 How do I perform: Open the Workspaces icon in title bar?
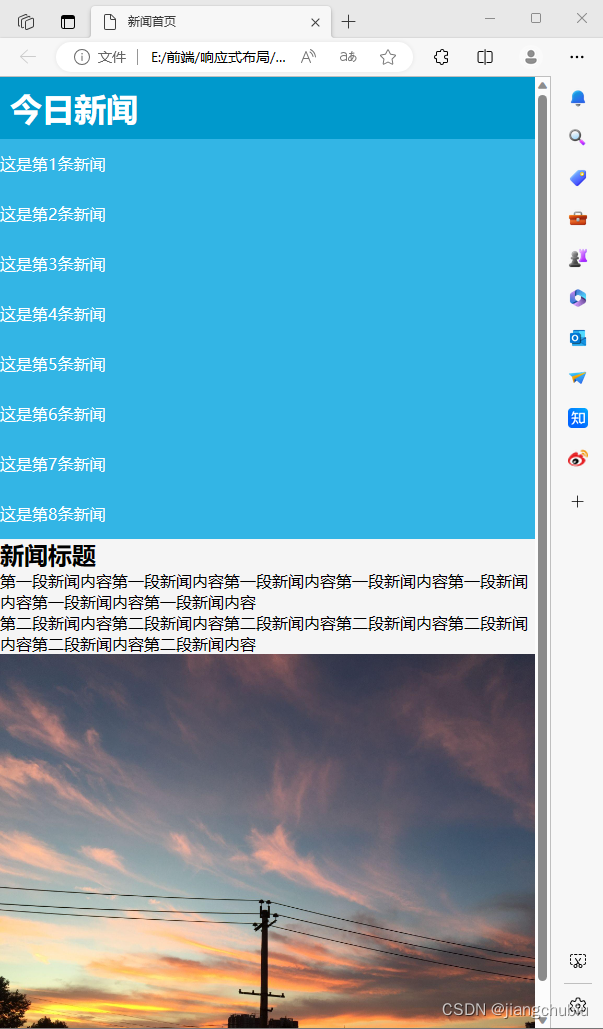(26, 22)
